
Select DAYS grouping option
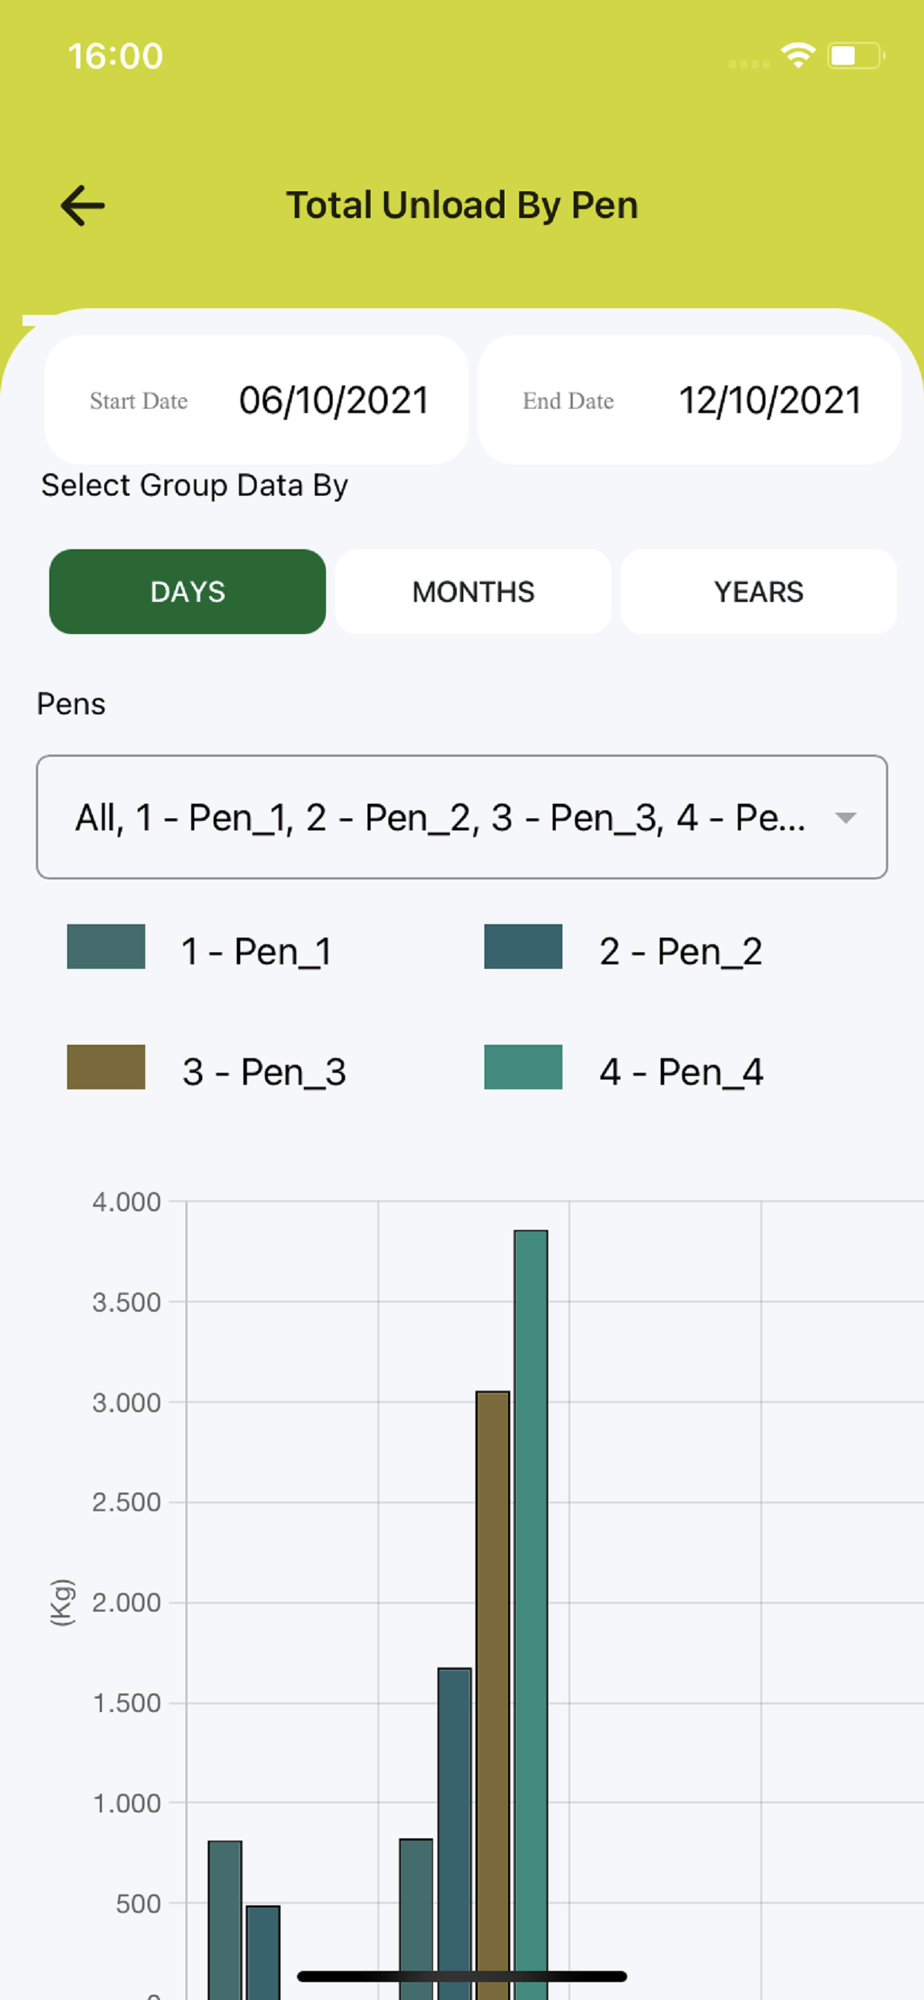(x=188, y=592)
